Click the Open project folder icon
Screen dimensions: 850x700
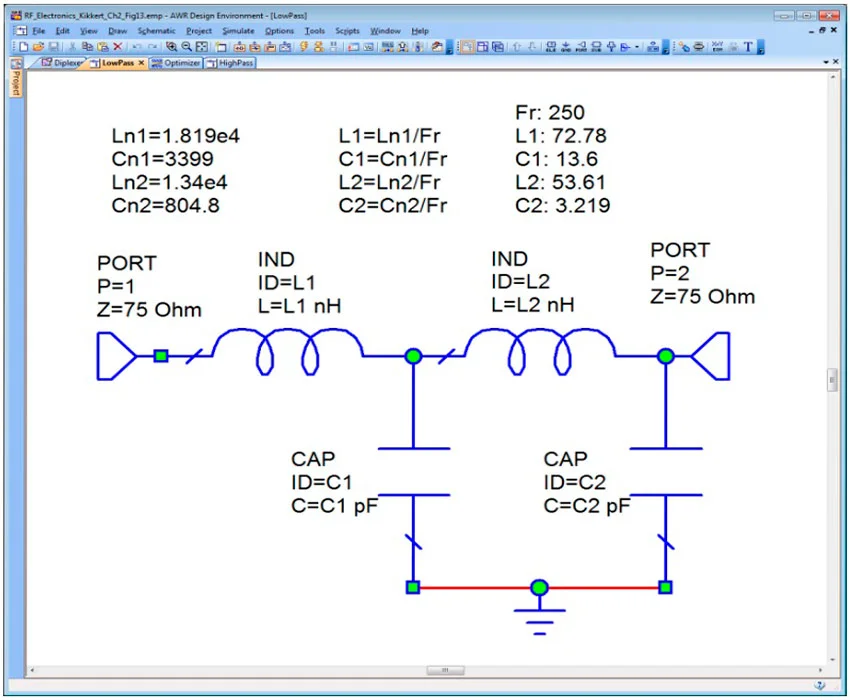pos(38,47)
